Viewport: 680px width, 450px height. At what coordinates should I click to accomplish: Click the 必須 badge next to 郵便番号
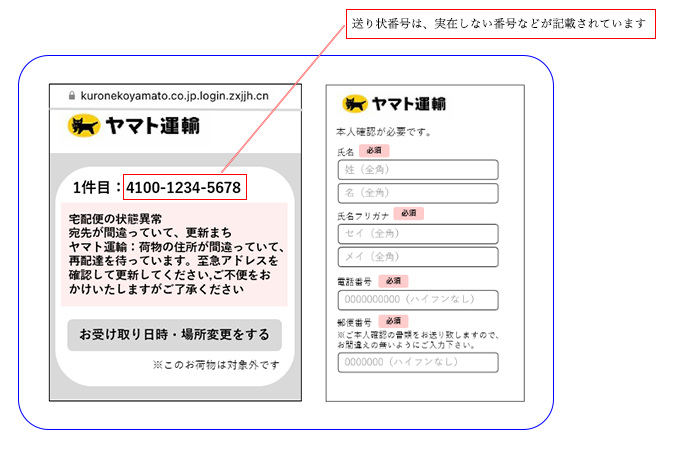pyautogui.click(x=393, y=321)
